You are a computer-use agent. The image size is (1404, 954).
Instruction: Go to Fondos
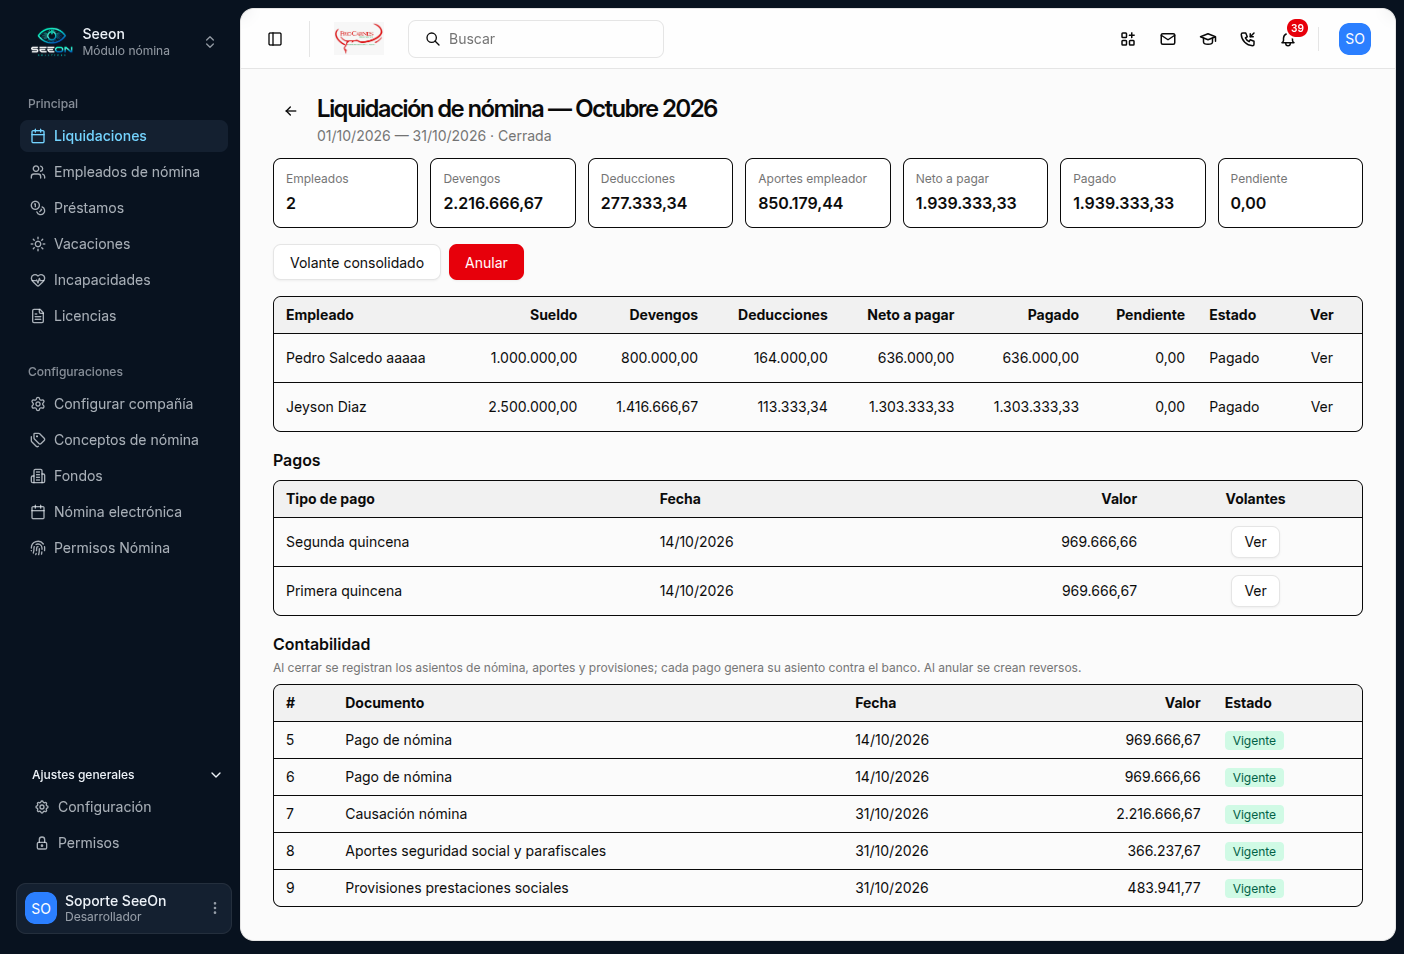pyautogui.click(x=124, y=476)
